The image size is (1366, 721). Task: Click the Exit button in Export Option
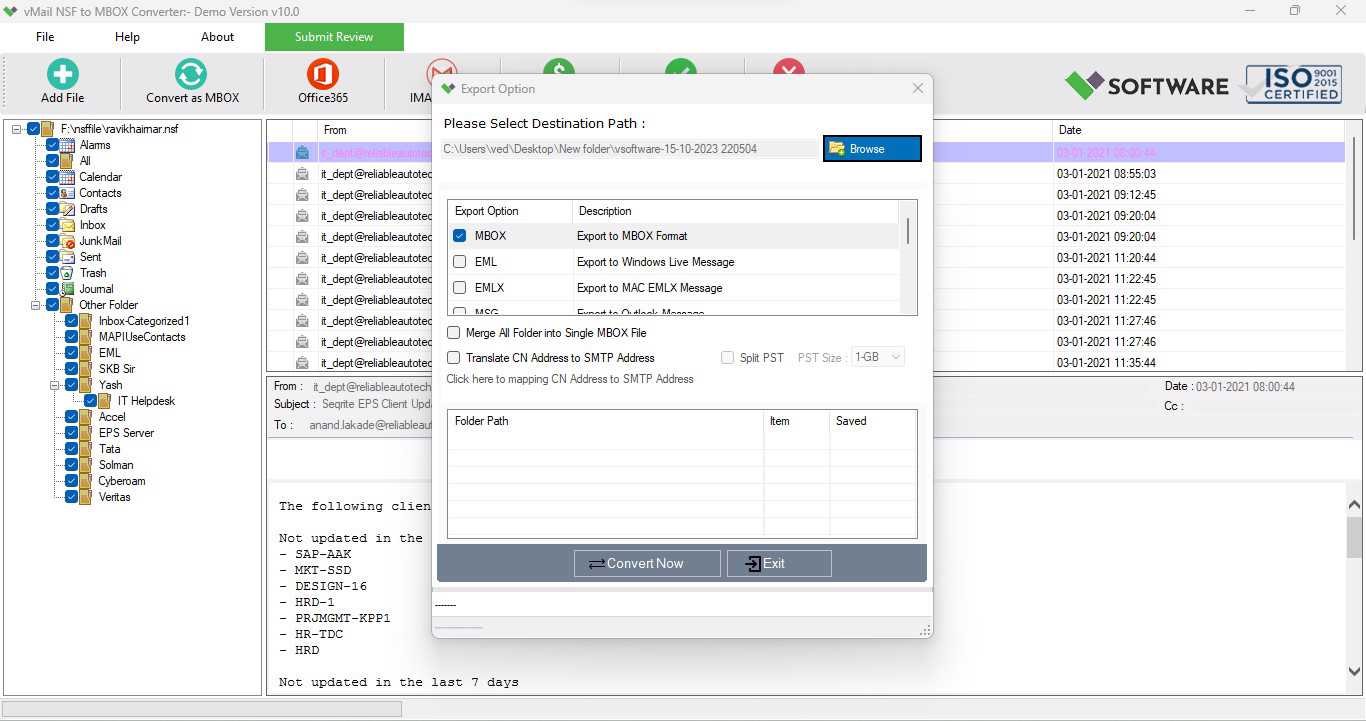point(779,563)
